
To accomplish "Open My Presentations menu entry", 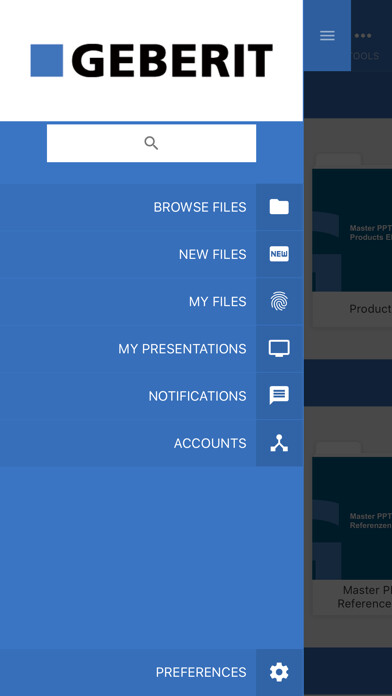I will [x=182, y=349].
